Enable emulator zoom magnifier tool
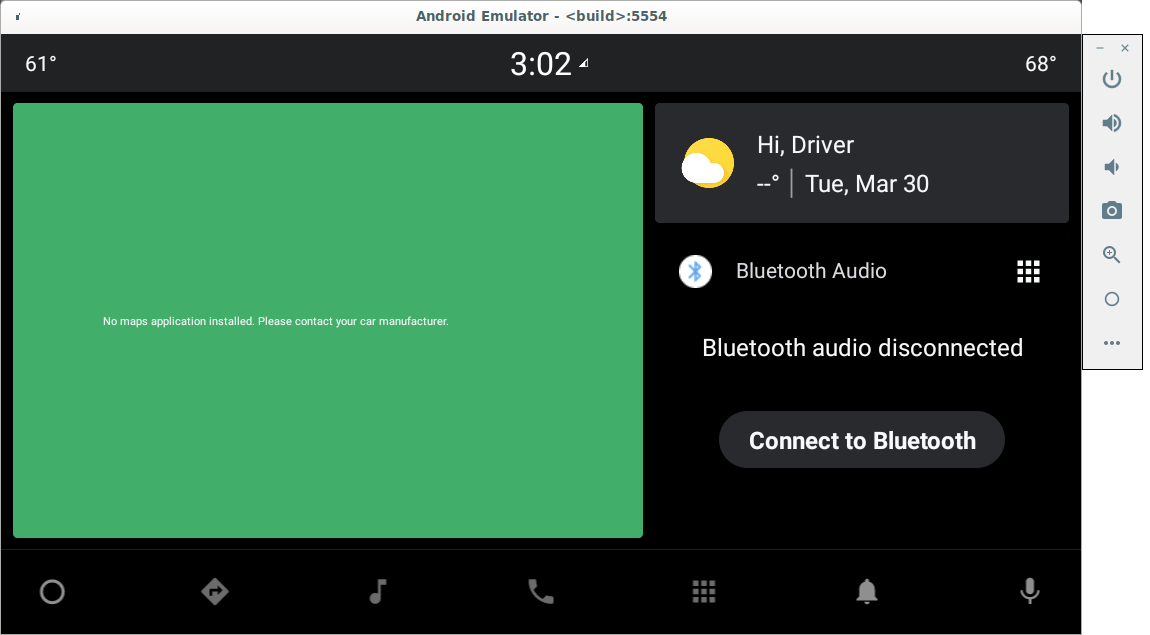 pyautogui.click(x=1111, y=255)
